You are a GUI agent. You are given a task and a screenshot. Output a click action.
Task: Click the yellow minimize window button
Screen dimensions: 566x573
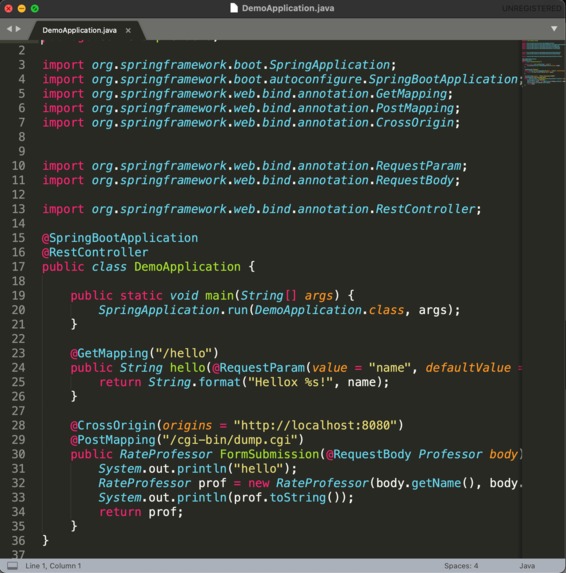[22, 8]
